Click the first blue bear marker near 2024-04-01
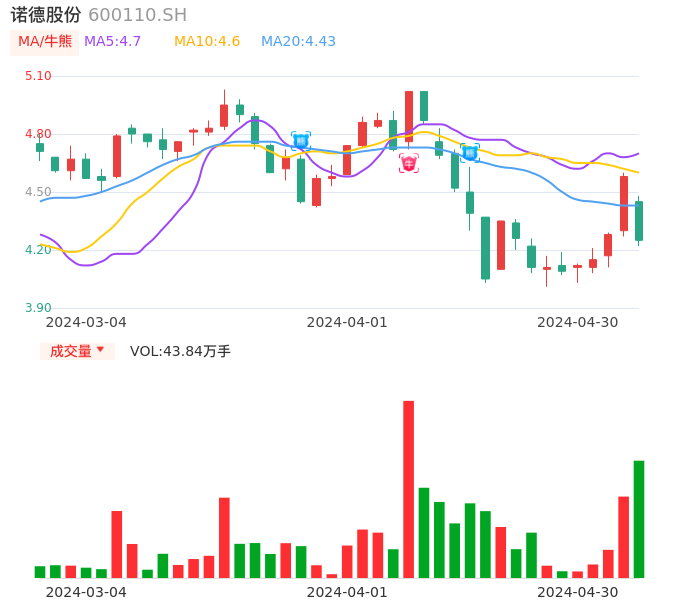 [x=301, y=141]
